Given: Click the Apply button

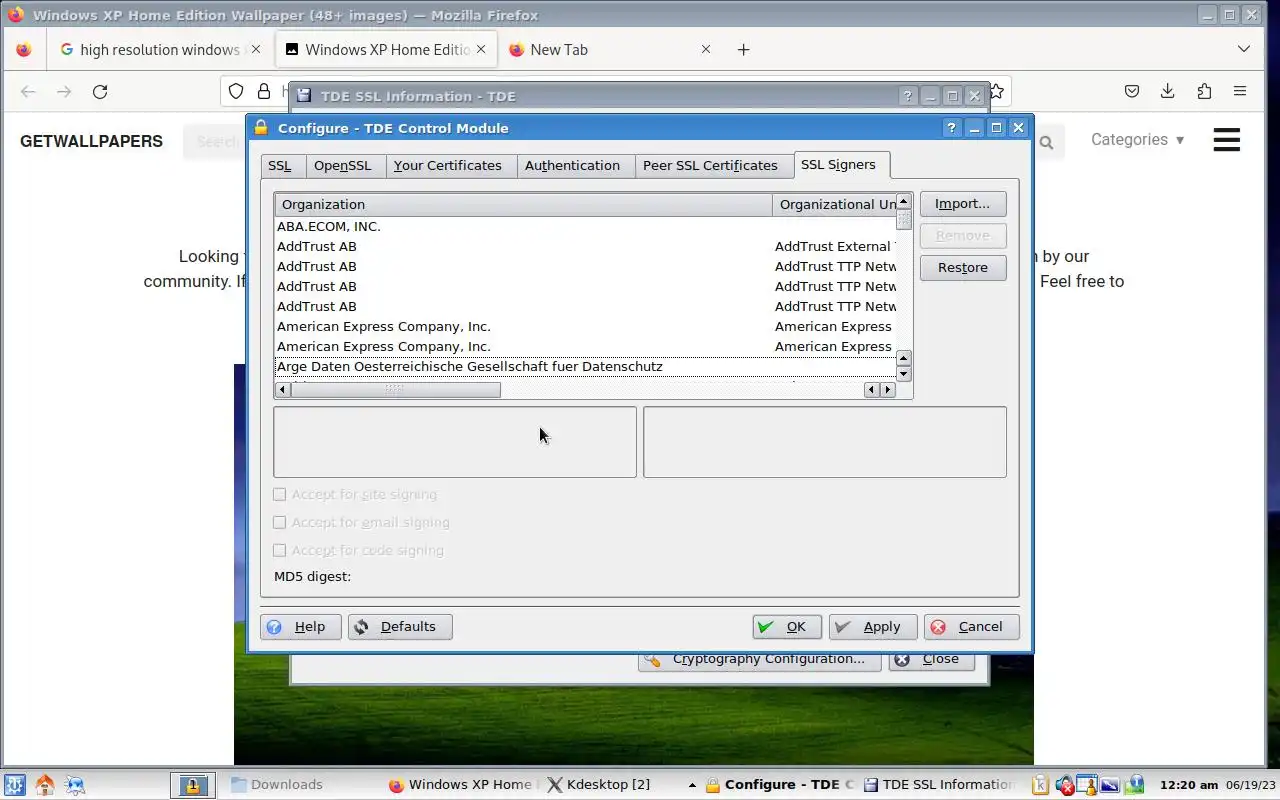Looking at the screenshot, I should [x=872, y=627].
